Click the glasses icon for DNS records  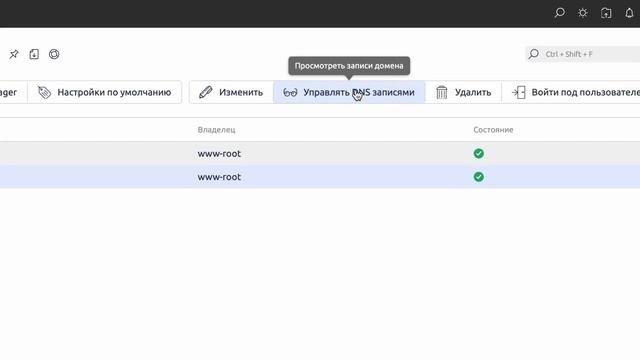click(x=290, y=93)
